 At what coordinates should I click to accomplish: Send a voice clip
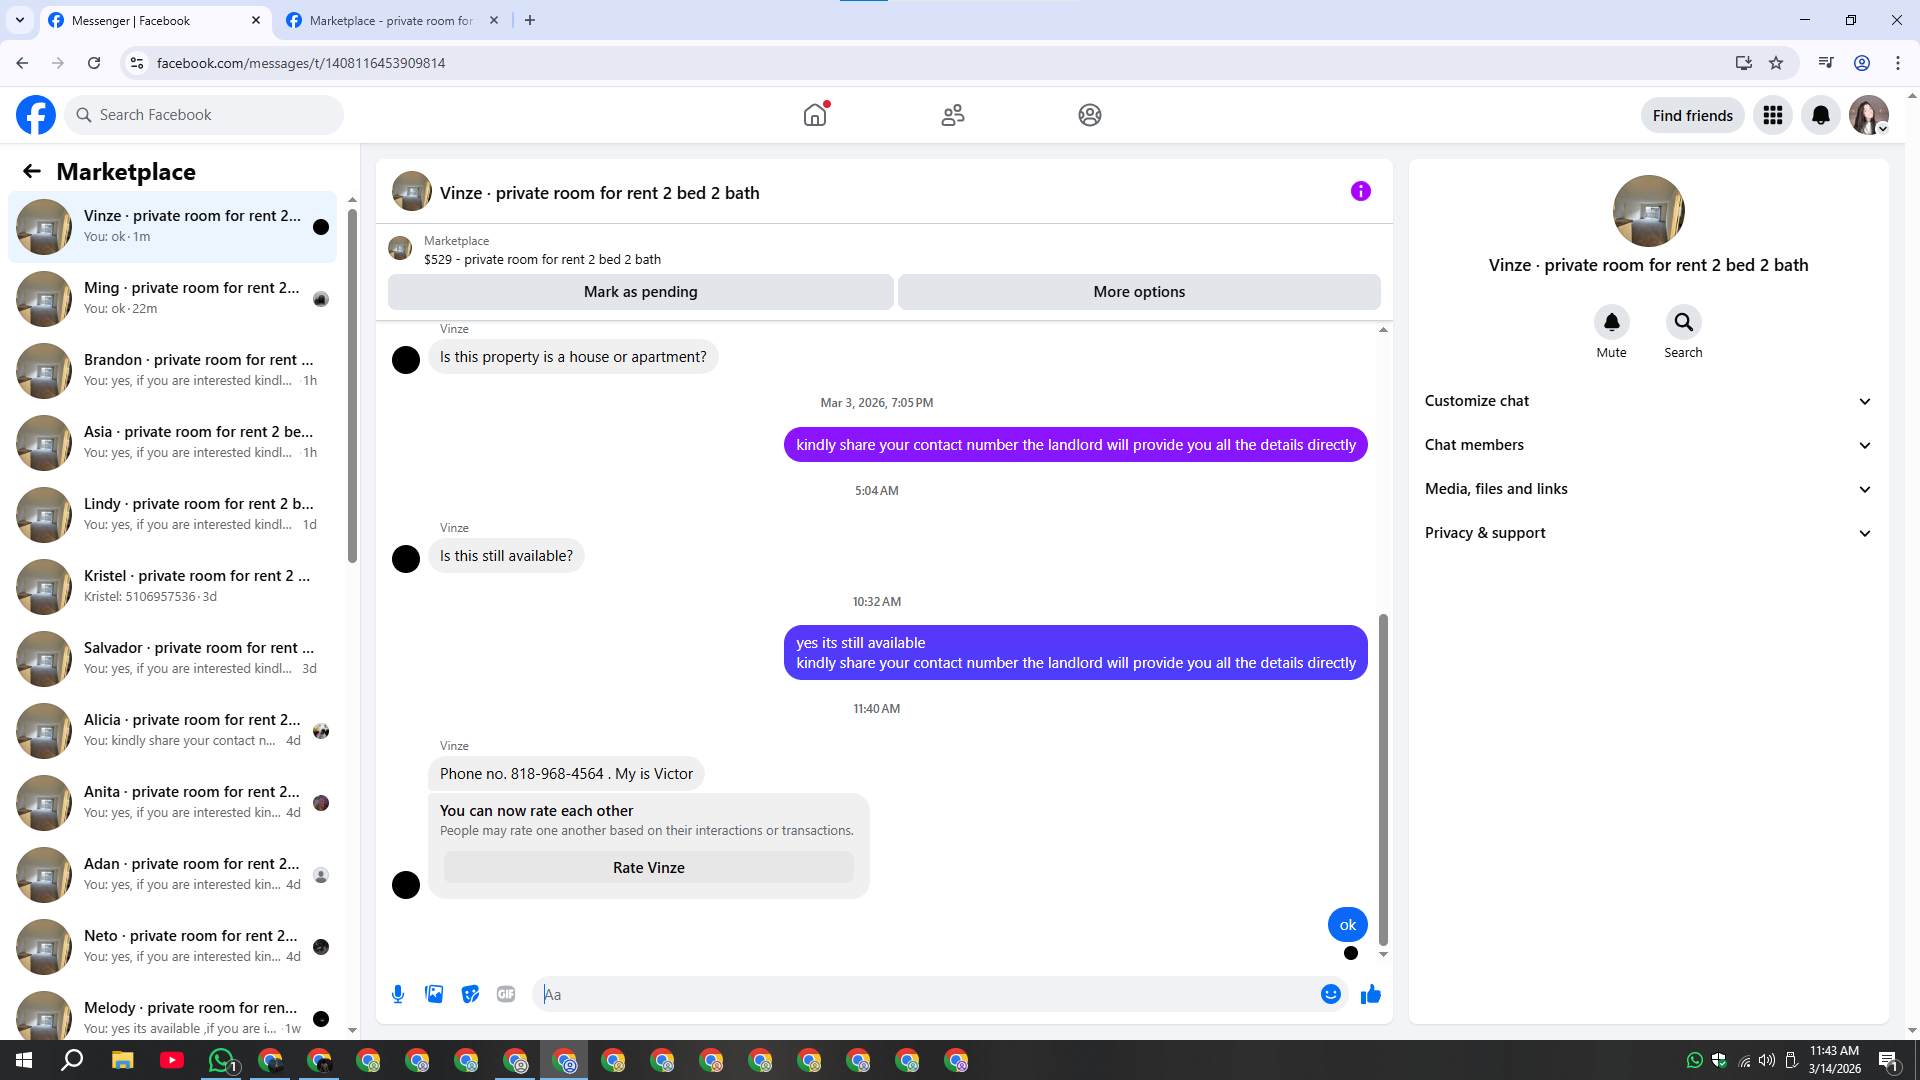398,994
